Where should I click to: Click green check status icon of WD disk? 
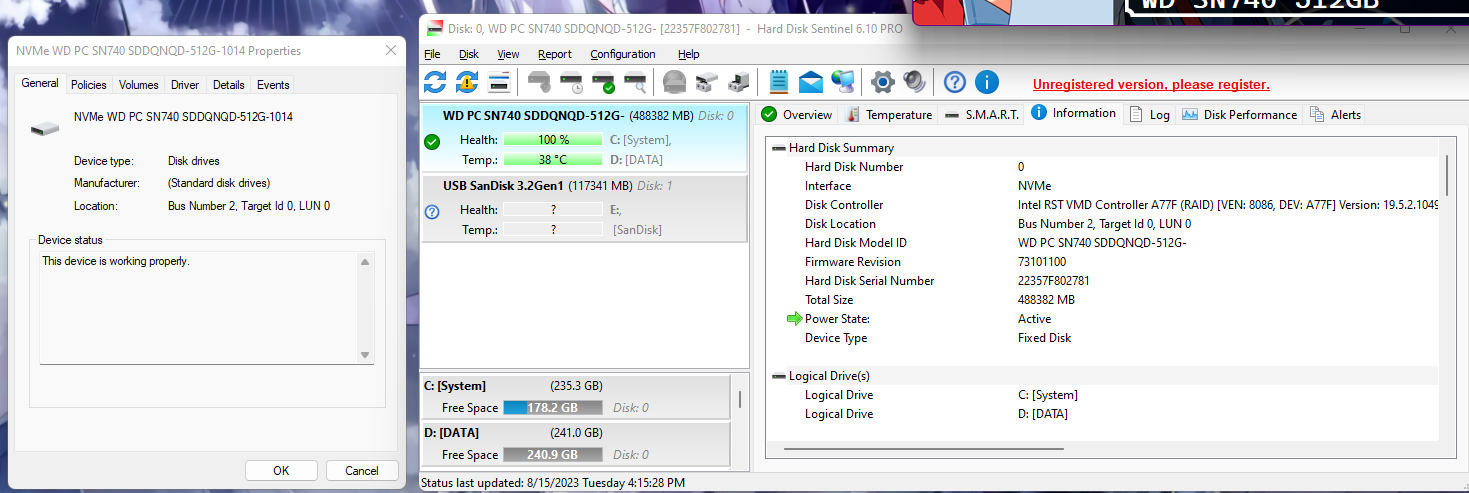coord(432,142)
